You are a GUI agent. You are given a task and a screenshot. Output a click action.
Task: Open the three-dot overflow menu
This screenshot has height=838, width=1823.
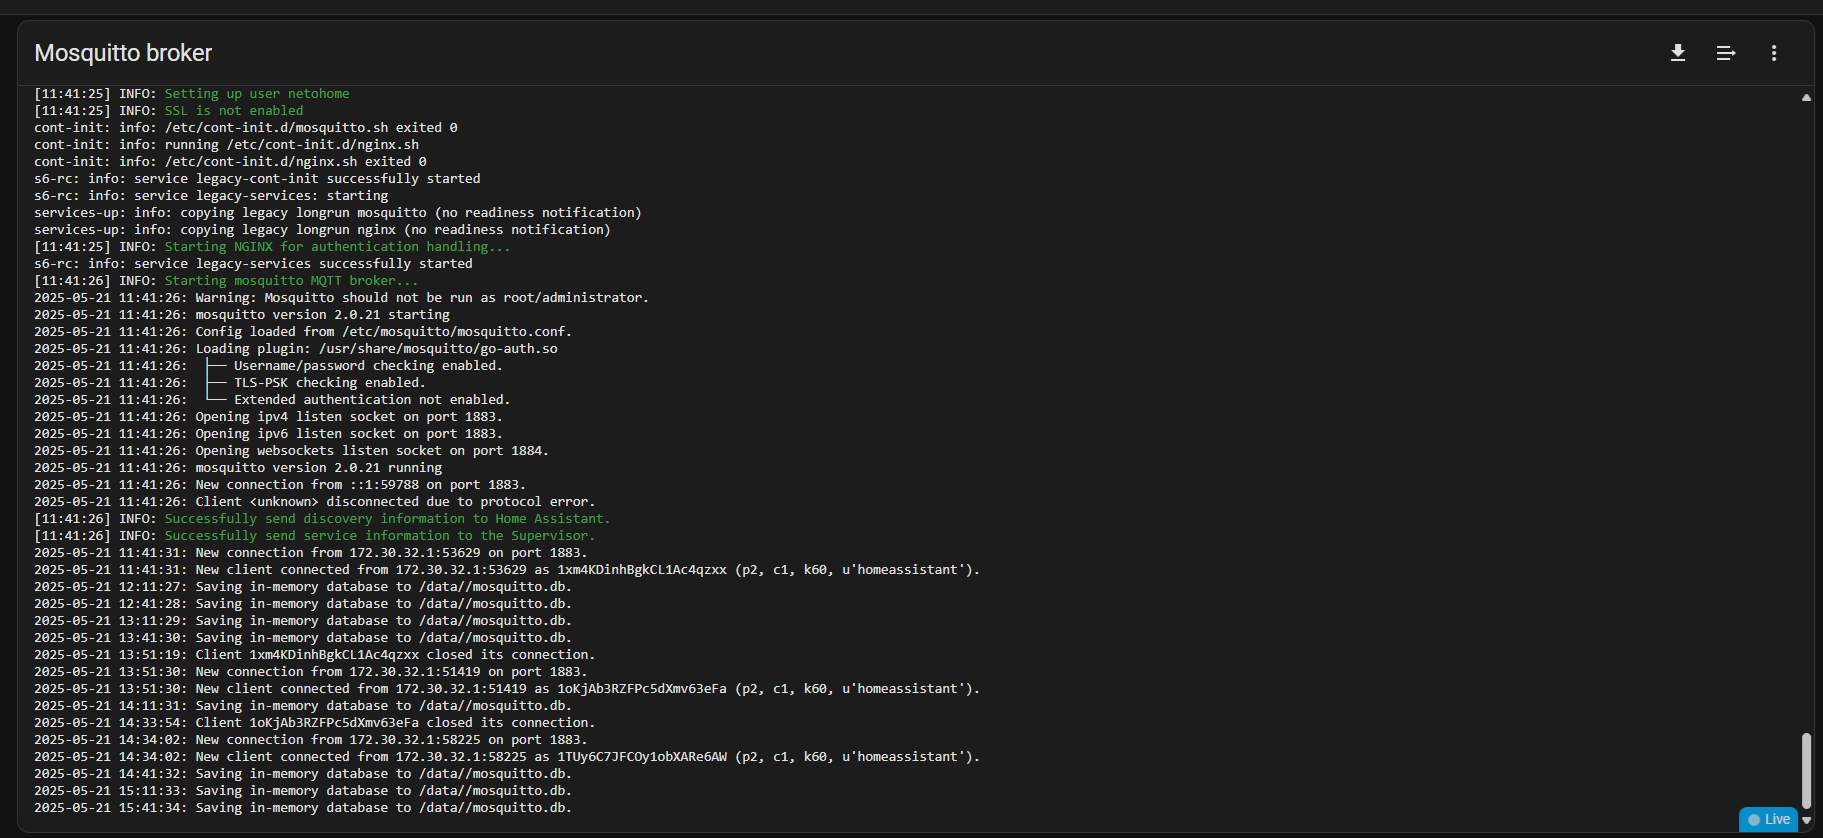[x=1774, y=53]
